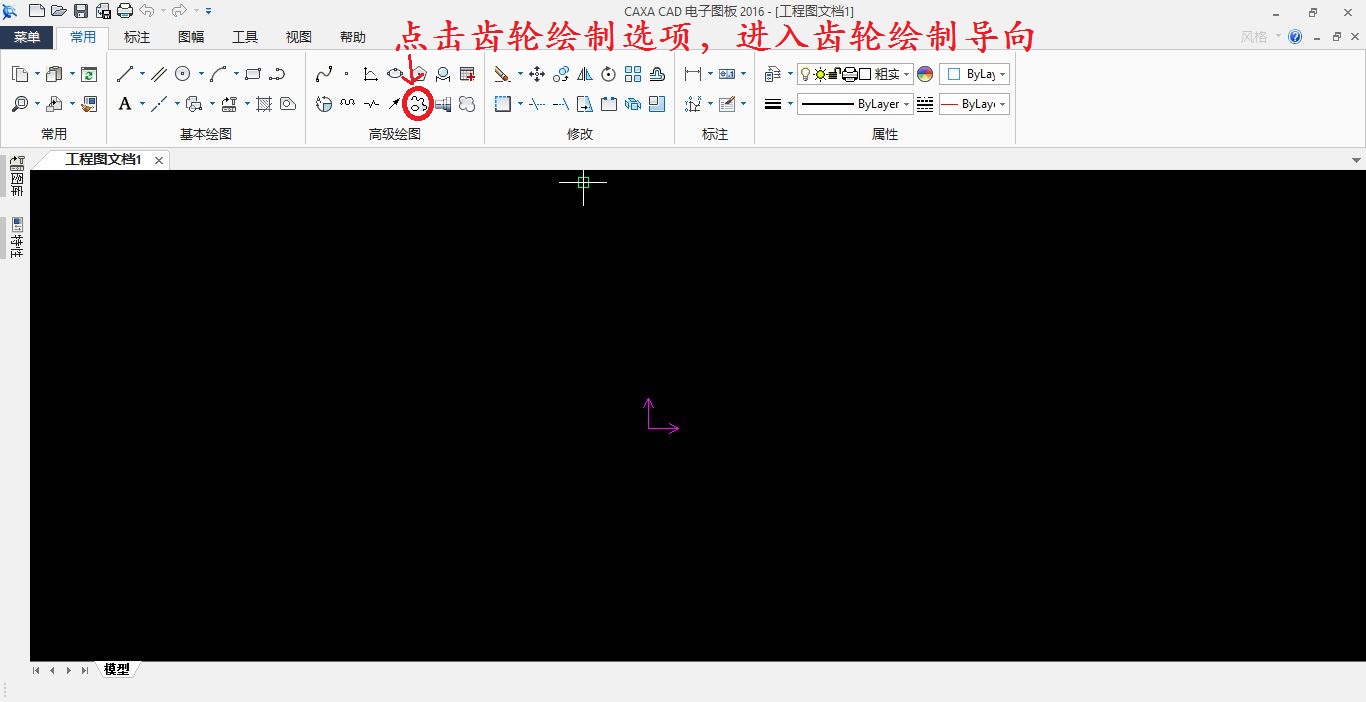Select the offset curve tool
Viewport: 1366px width, 702px height.
point(657,74)
